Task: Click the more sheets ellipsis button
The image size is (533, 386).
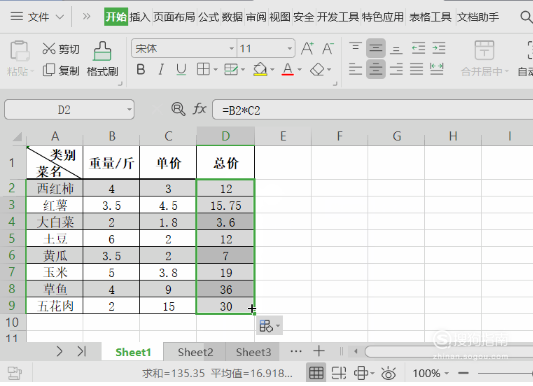Action: [x=296, y=351]
